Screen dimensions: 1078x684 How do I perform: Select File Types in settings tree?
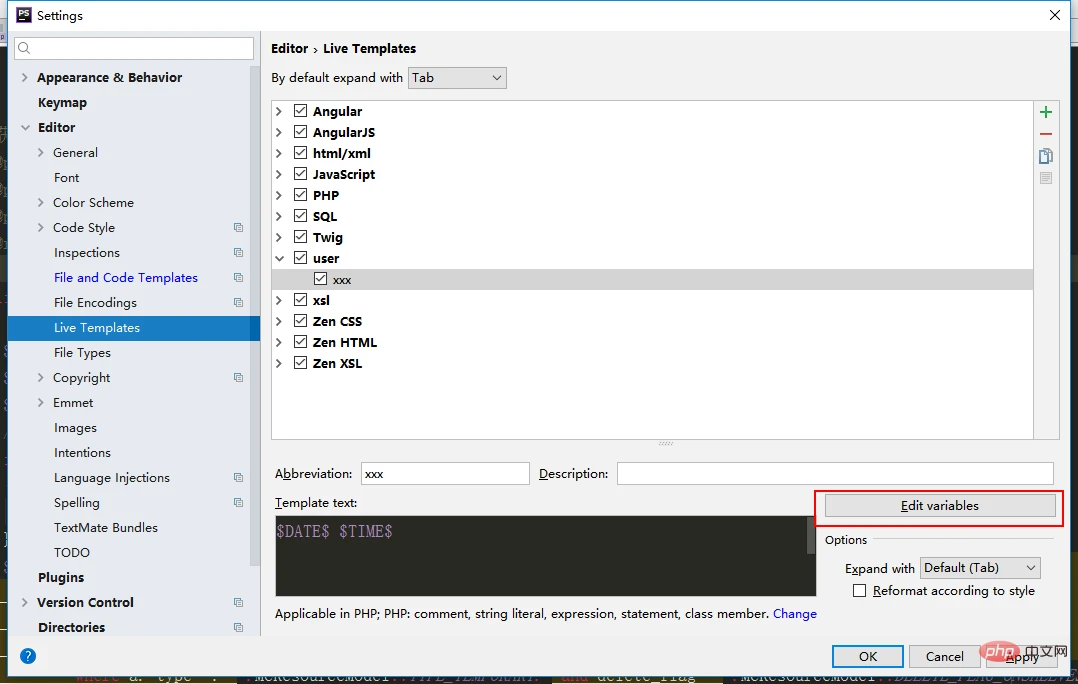pyautogui.click(x=82, y=353)
